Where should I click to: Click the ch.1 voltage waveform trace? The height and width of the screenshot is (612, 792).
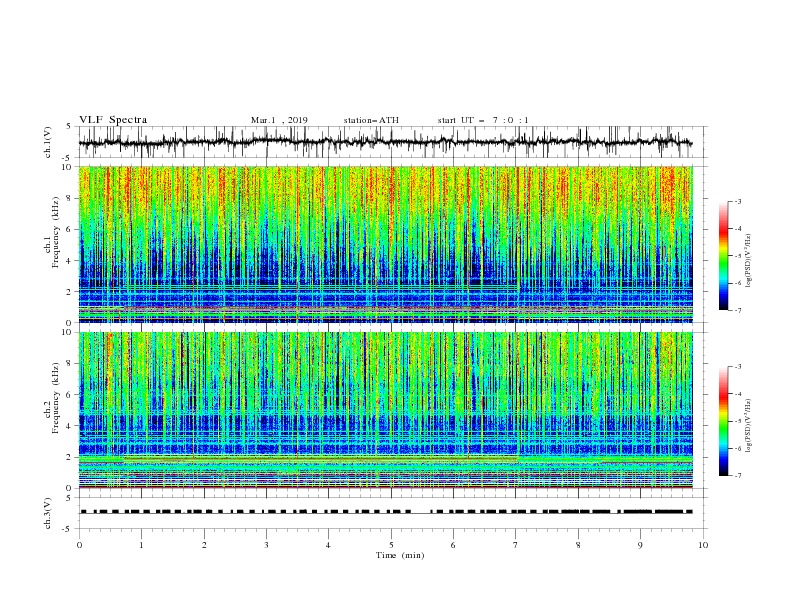tap(385, 142)
